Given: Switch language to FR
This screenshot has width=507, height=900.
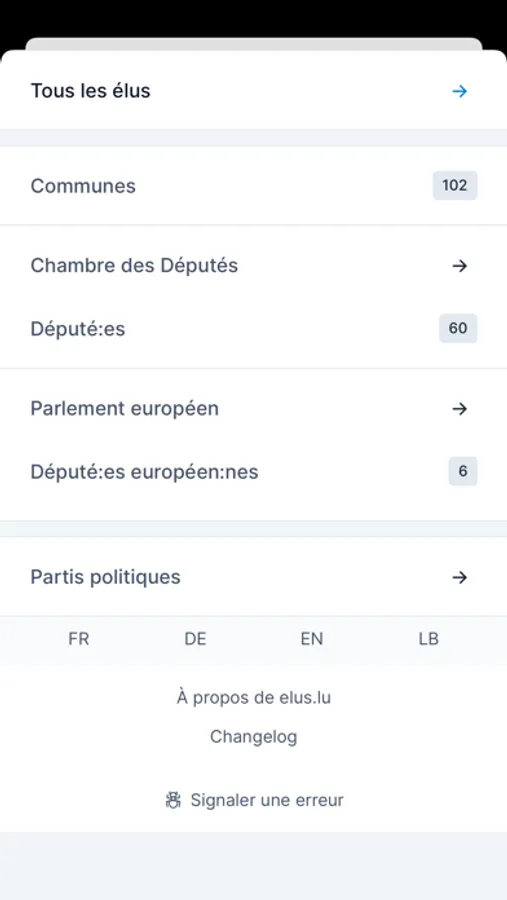Looking at the screenshot, I should (x=79, y=639).
